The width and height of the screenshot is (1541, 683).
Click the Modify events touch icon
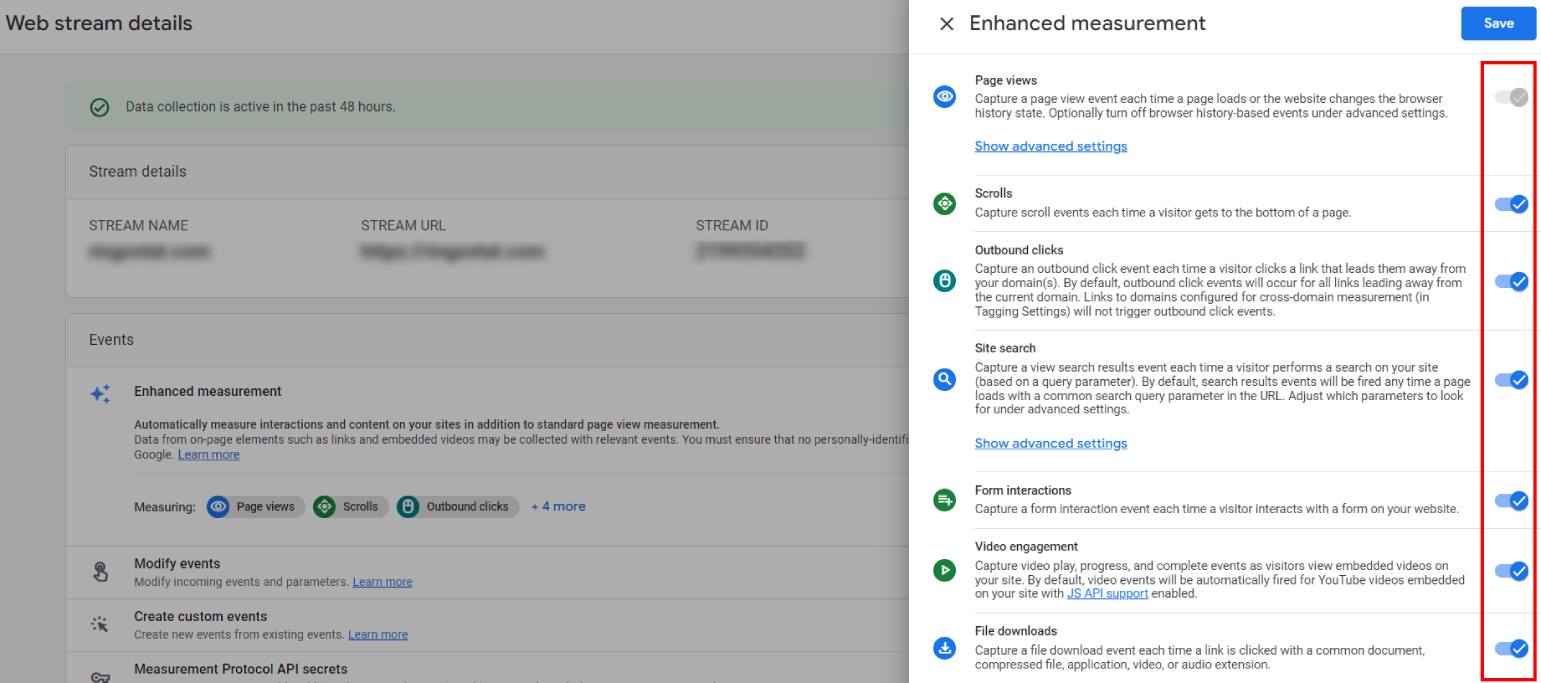click(x=100, y=572)
